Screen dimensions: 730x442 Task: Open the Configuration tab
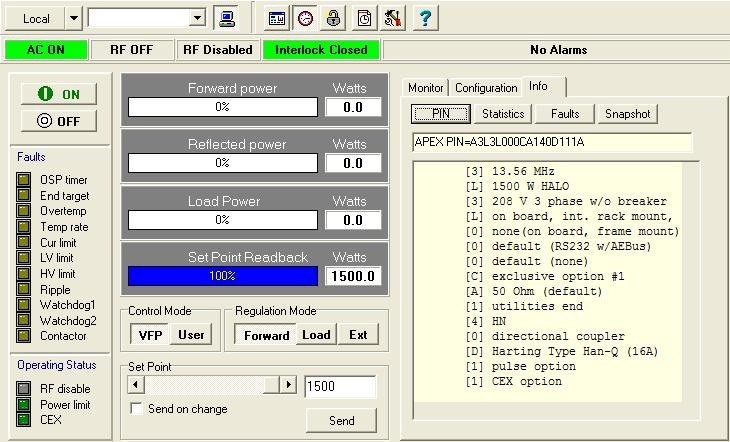click(x=486, y=88)
